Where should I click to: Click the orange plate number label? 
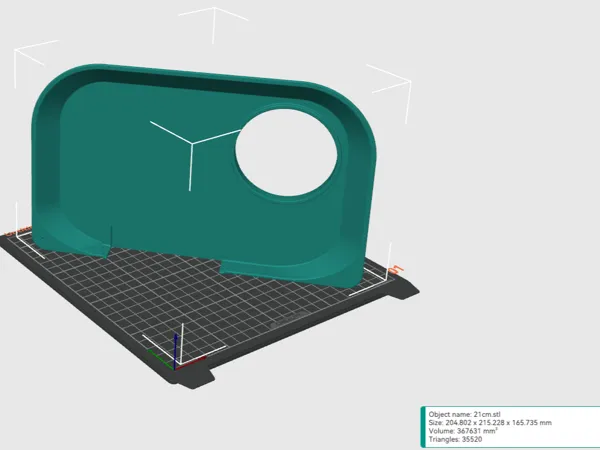[396, 270]
